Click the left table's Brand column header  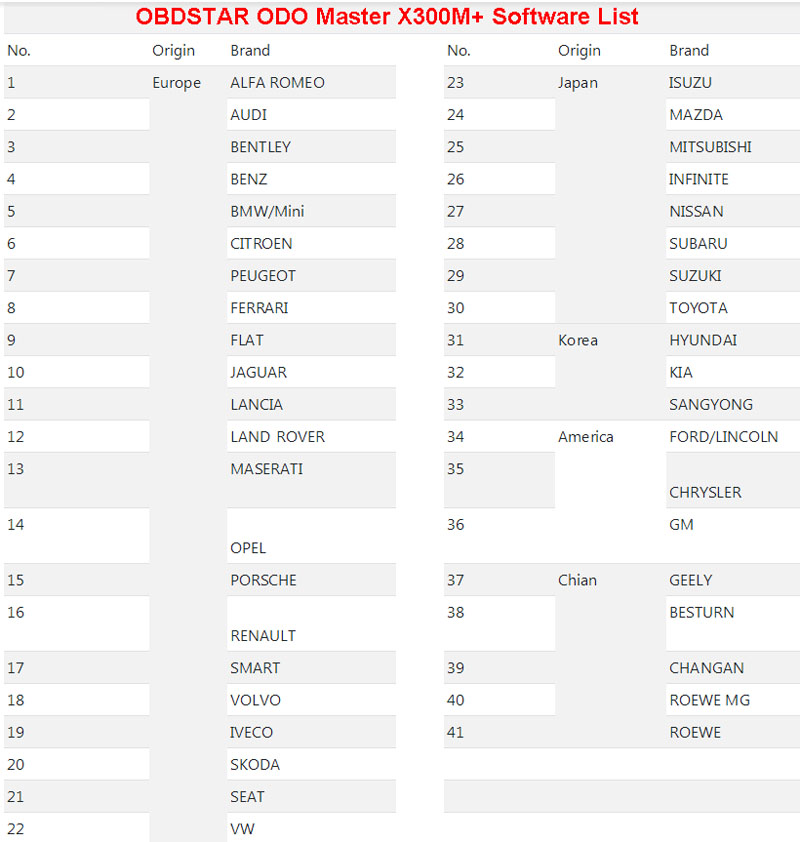coord(250,50)
